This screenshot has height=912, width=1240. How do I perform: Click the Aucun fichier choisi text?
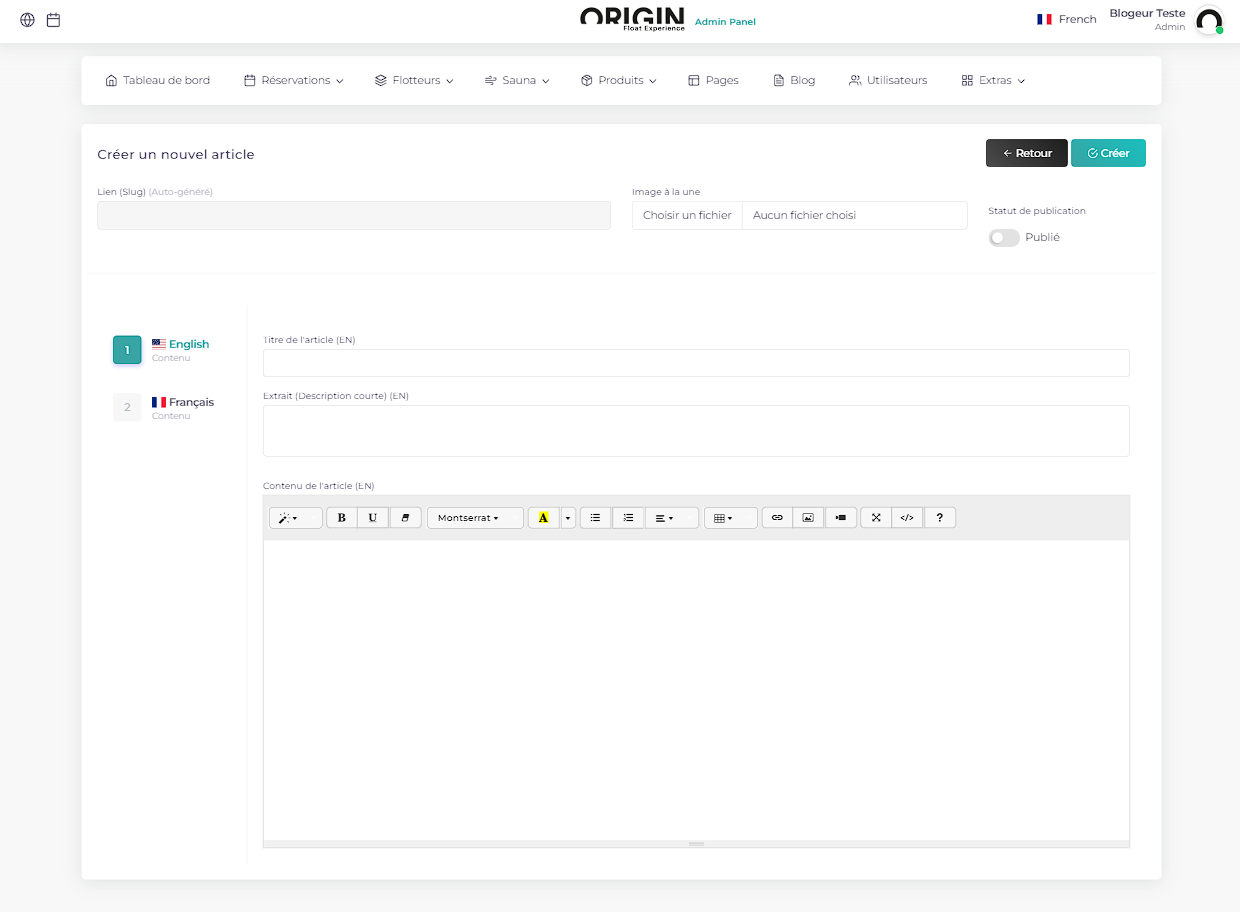pos(804,215)
